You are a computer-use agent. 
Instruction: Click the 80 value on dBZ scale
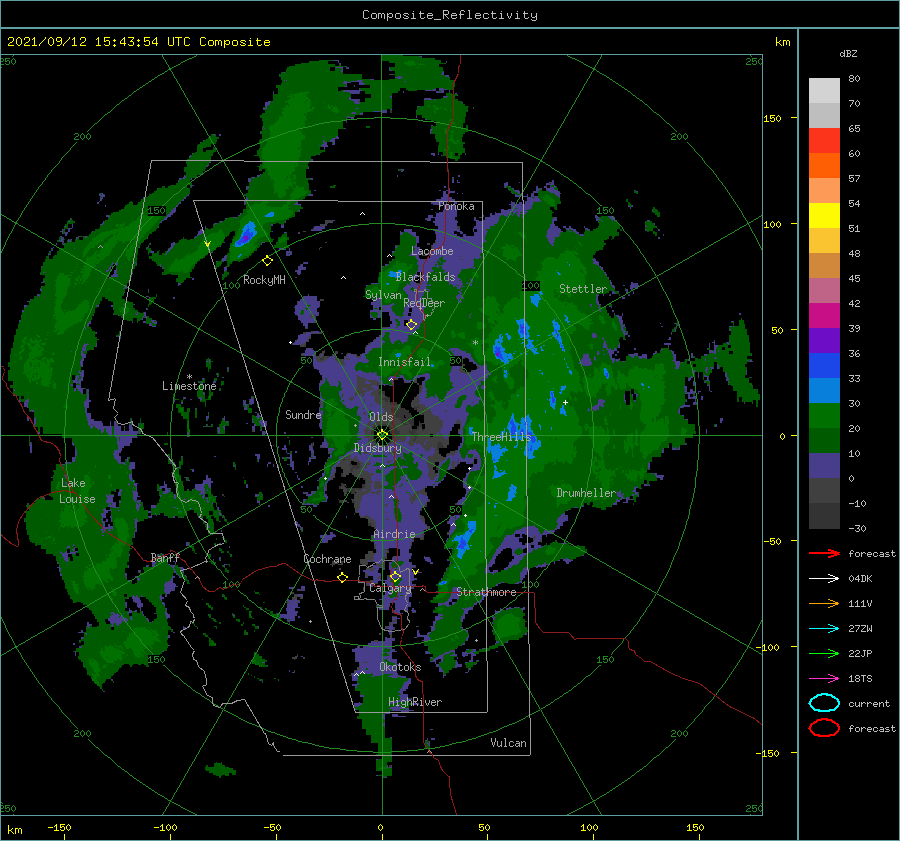point(854,79)
